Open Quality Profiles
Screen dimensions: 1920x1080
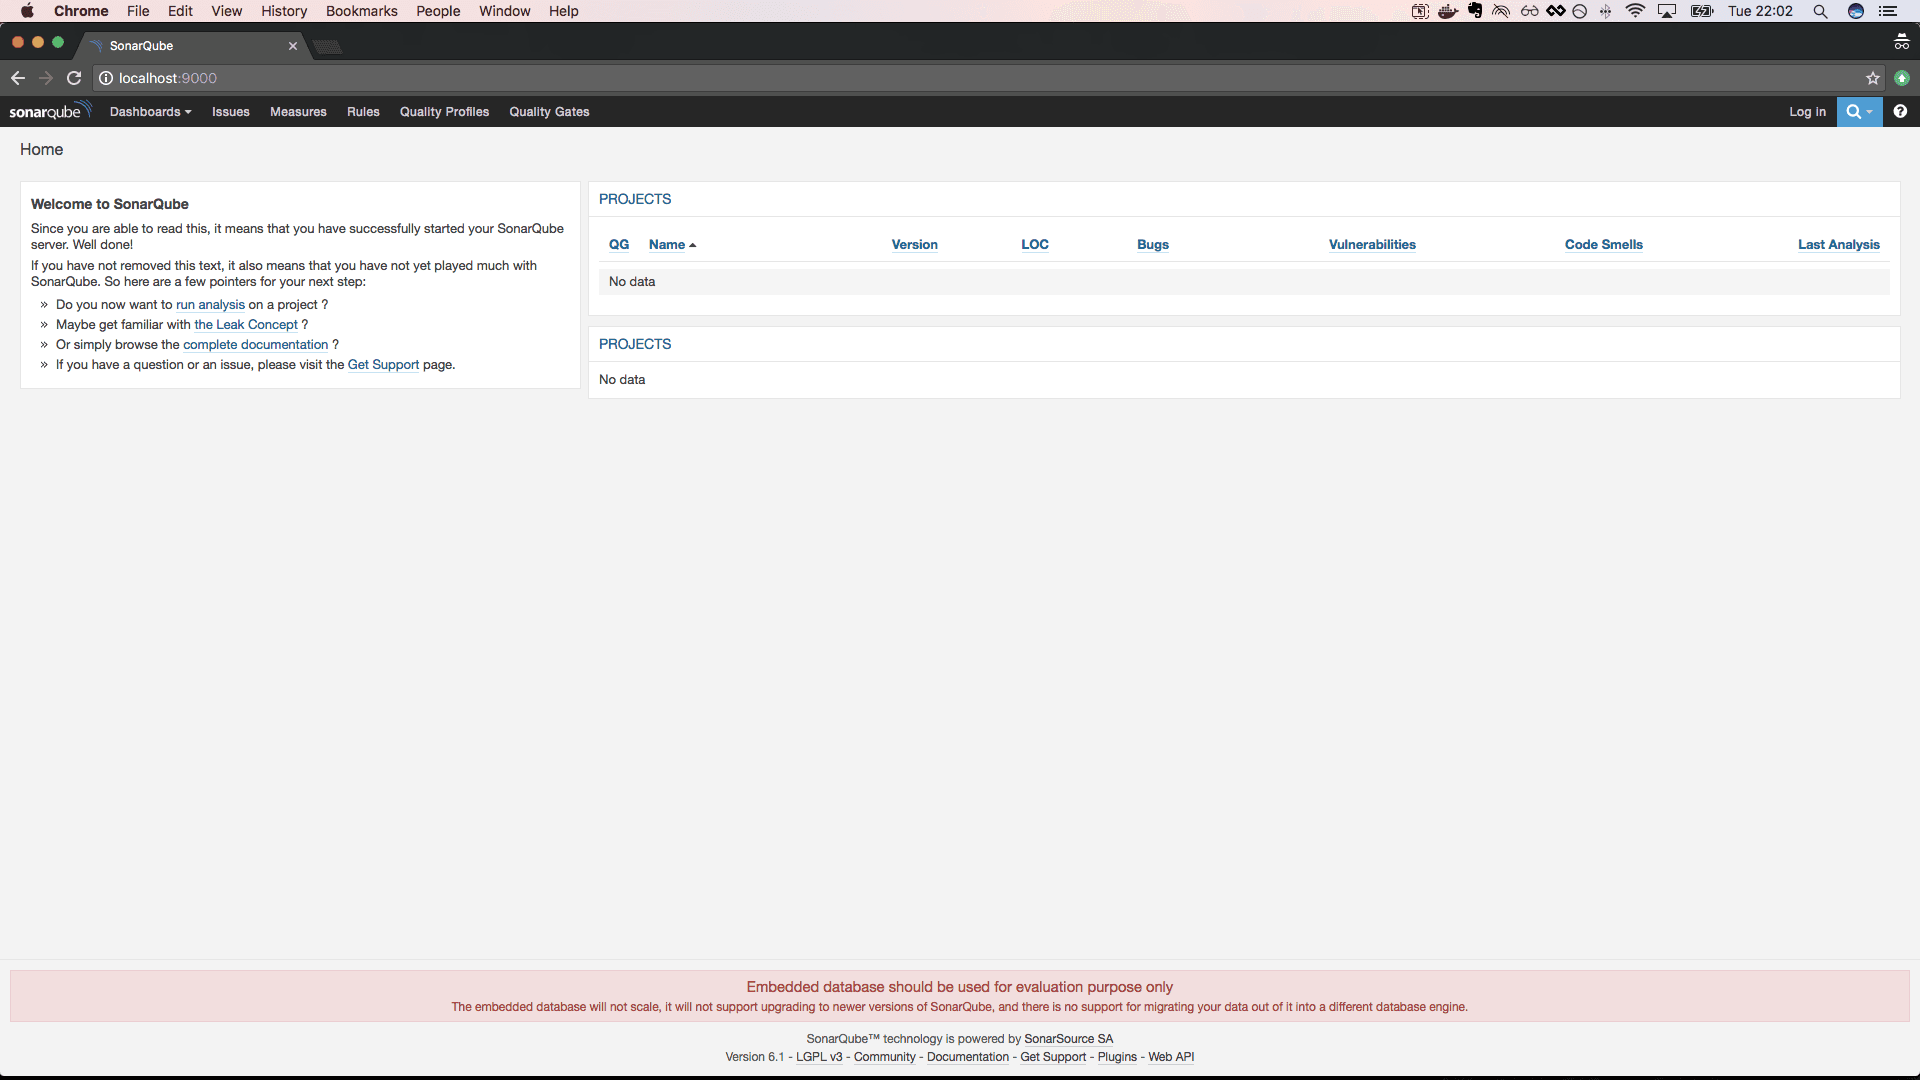point(444,112)
